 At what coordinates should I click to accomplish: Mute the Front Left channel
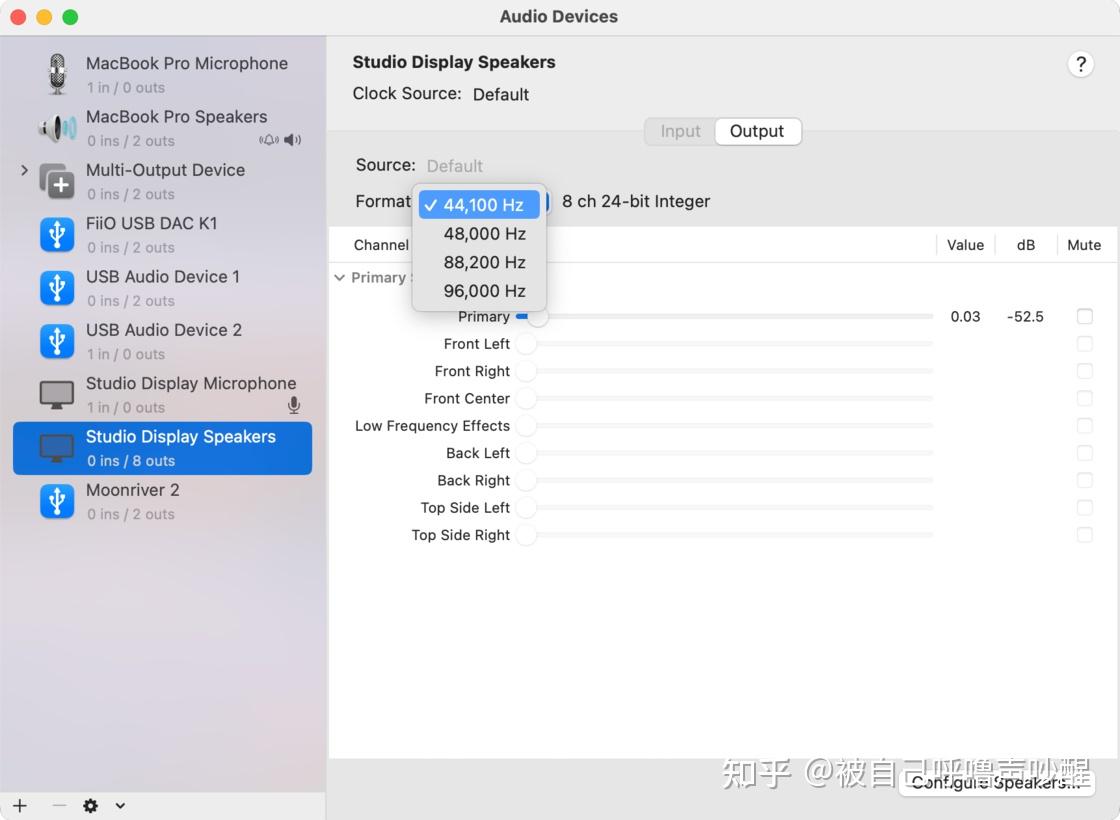1085,343
